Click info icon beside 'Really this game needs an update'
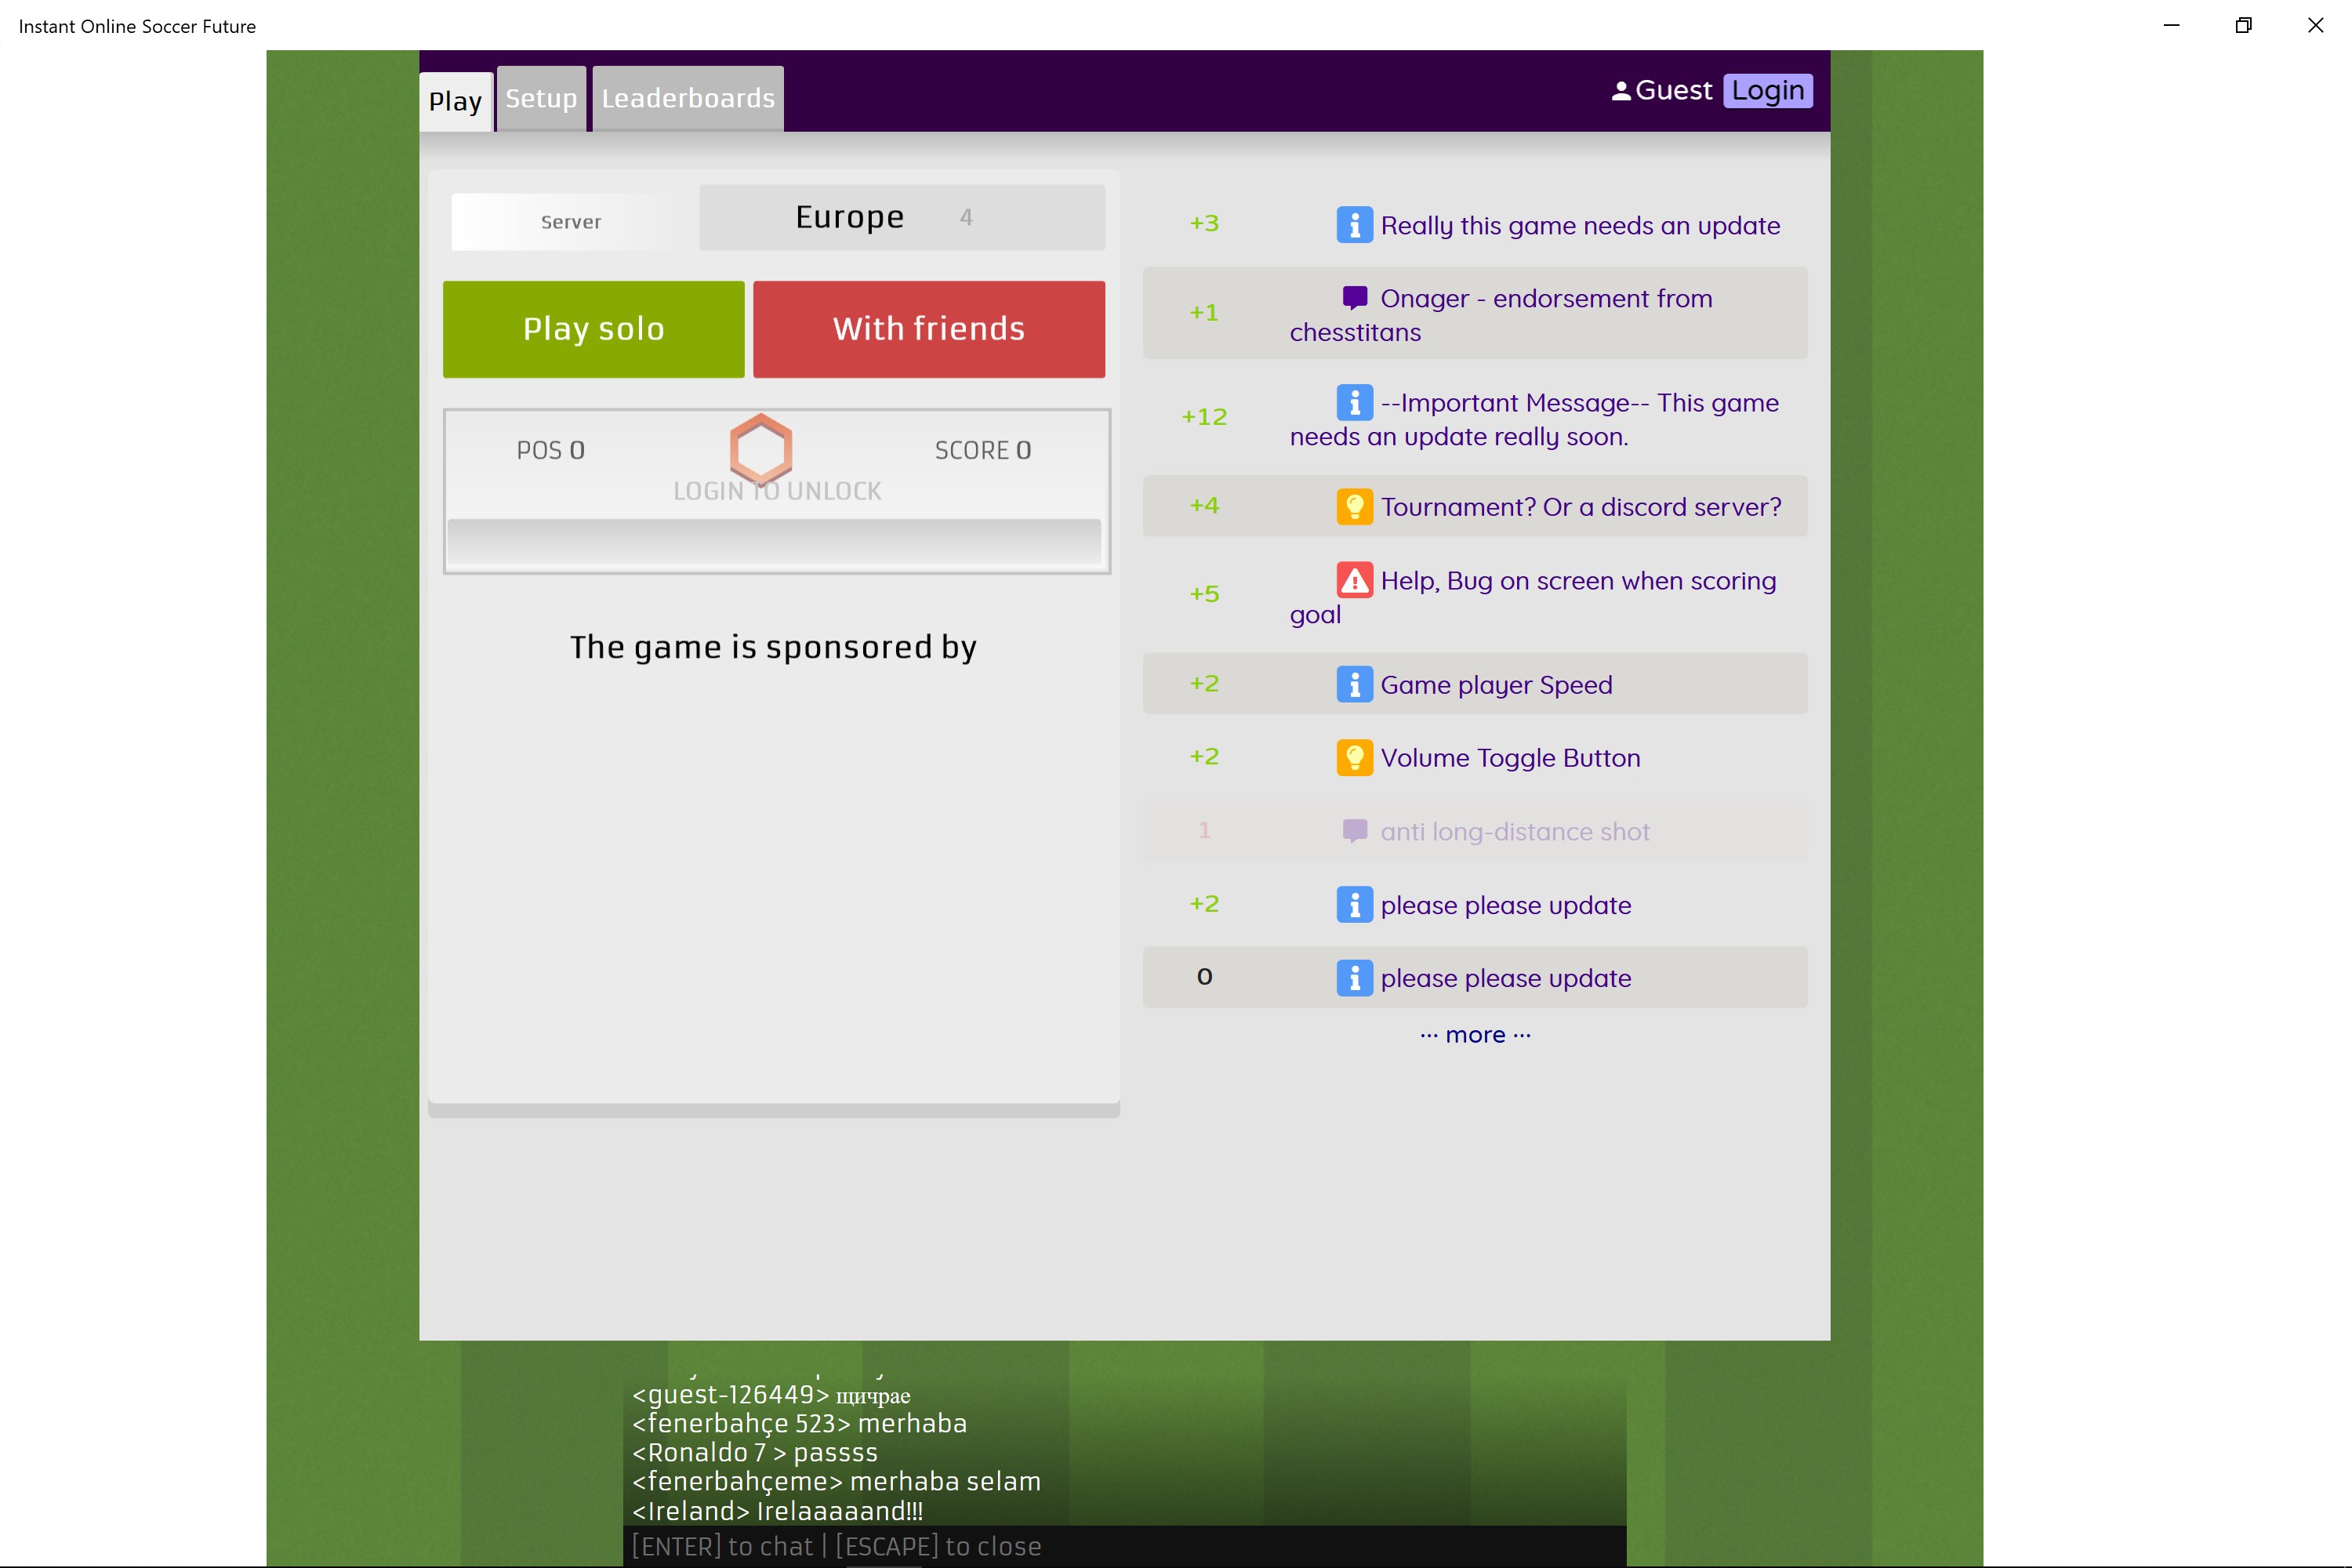 pos(1354,225)
